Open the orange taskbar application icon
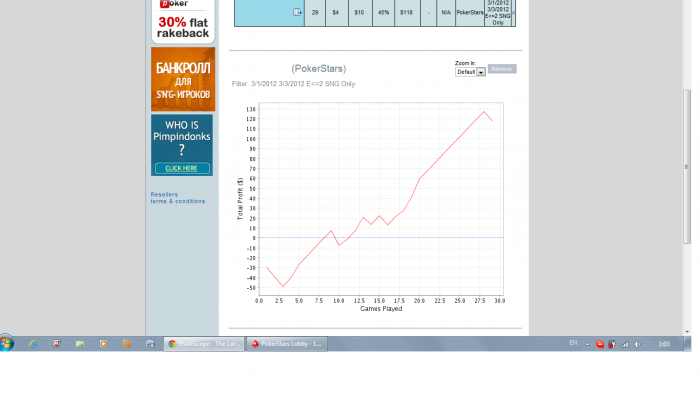This screenshot has width=700, height=394. tap(127, 344)
